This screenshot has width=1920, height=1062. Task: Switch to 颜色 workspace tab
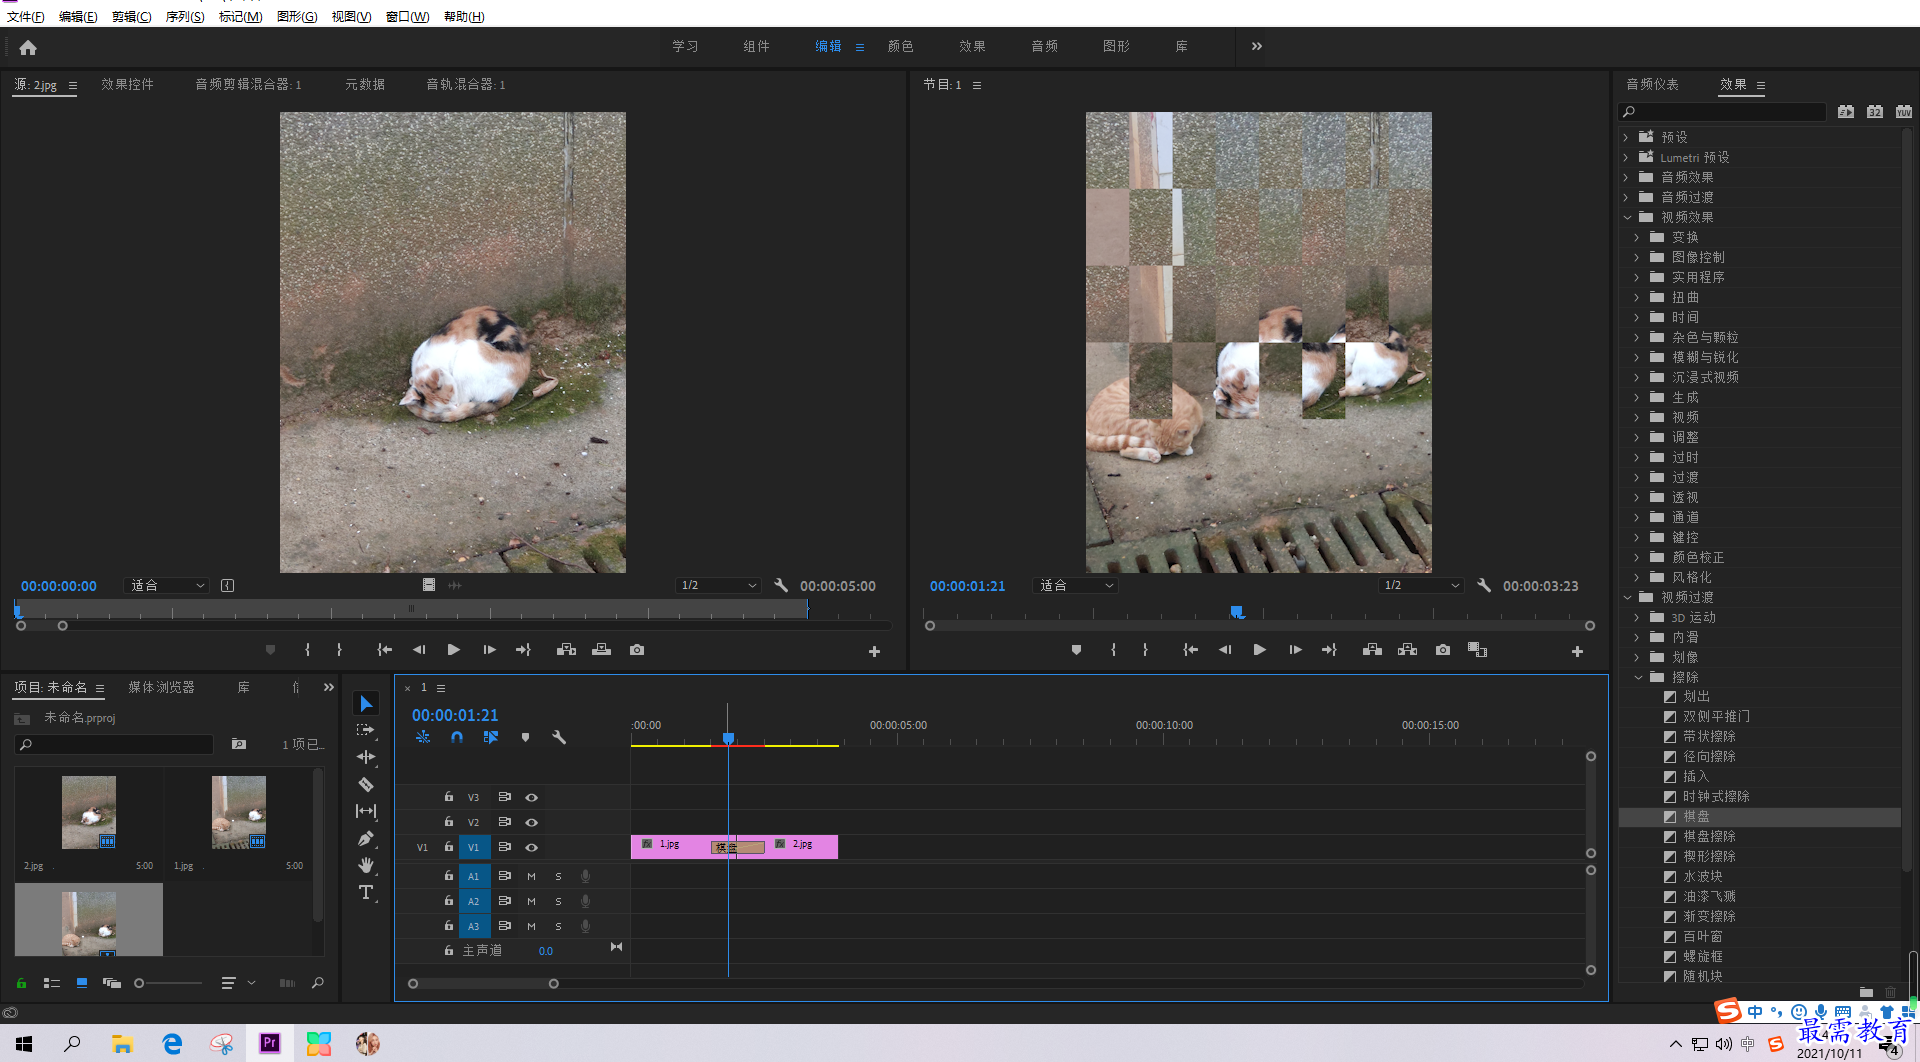click(x=901, y=46)
